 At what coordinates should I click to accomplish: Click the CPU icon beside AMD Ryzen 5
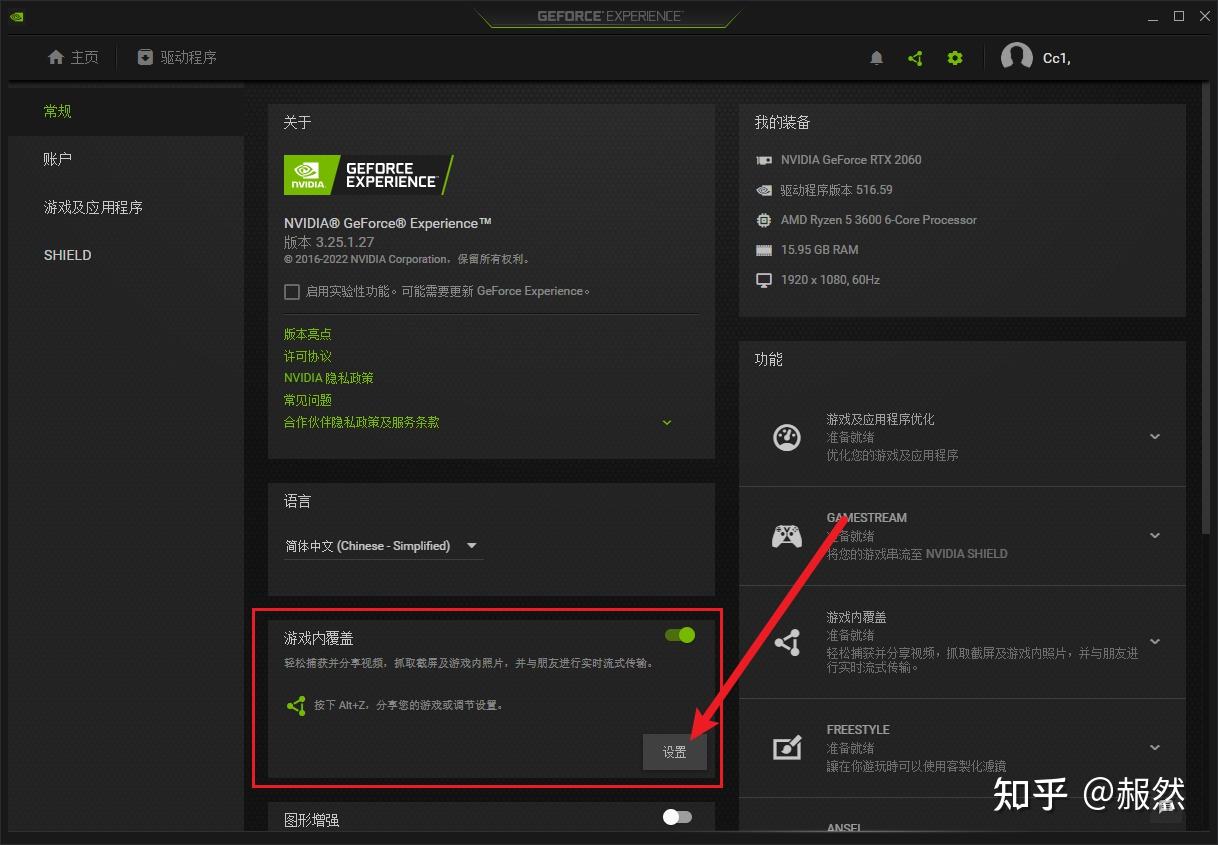point(764,220)
